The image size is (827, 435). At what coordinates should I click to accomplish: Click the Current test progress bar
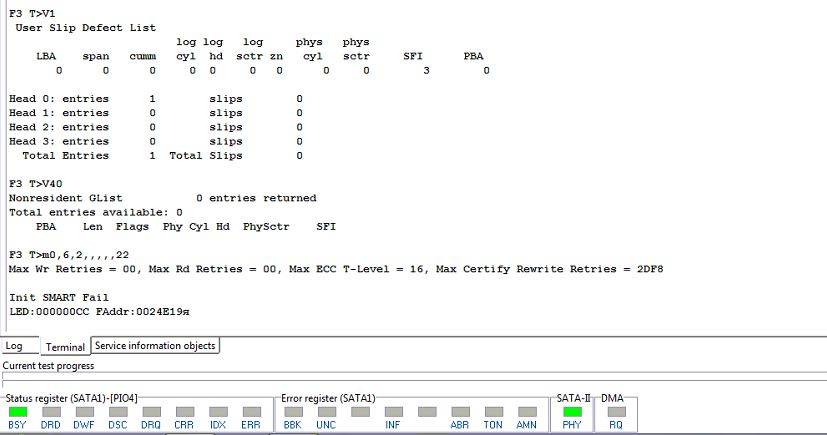pos(414,376)
